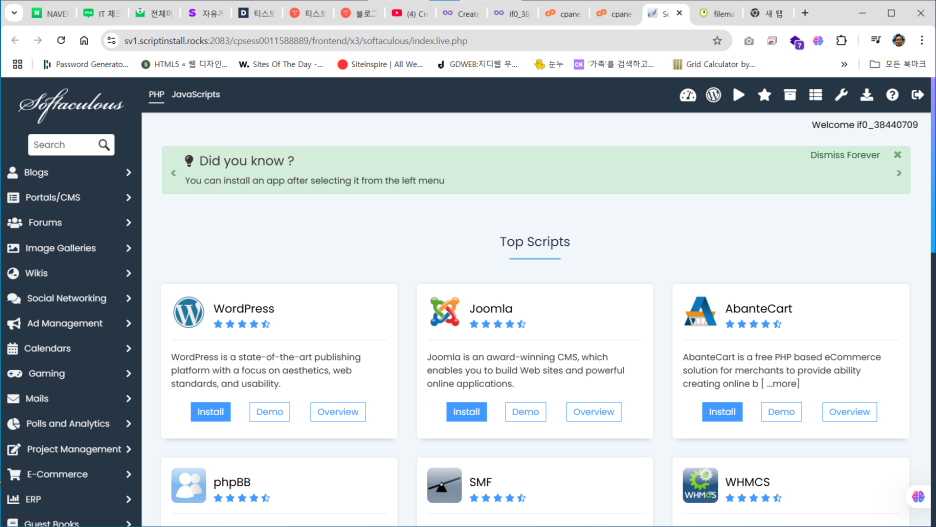Open the script ratings star icon in top bar
936x527 pixels.
click(x=764, y=95)
